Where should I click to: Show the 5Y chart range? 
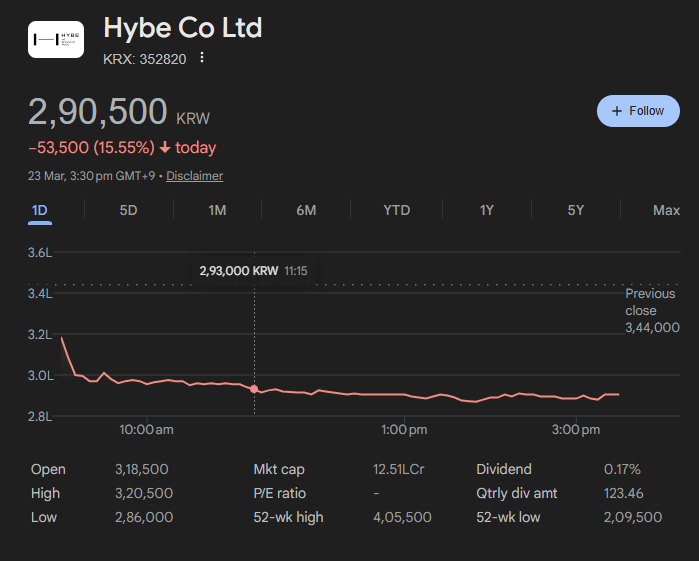(x=576, y=210)
